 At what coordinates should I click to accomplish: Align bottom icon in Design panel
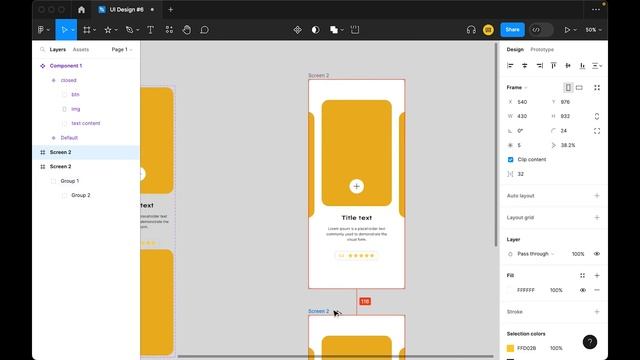pos(582,66)
